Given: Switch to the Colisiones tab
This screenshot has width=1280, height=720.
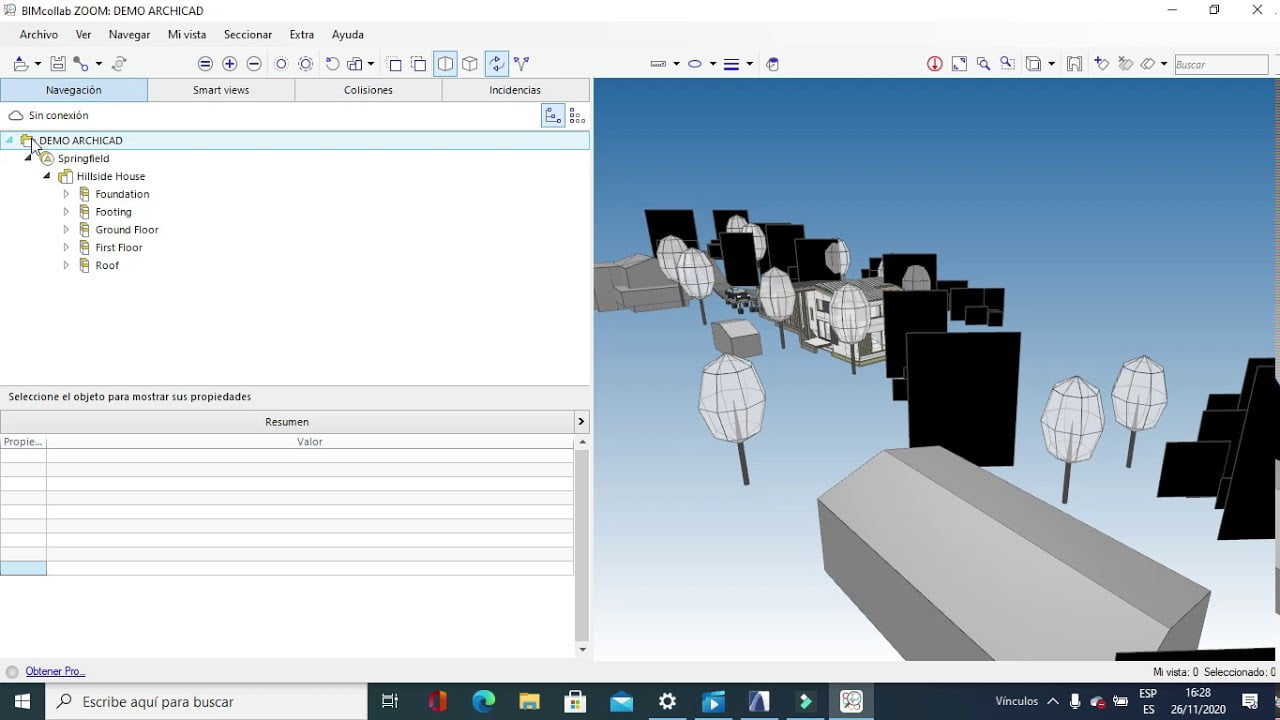Looking at the screenshot, I should [368, 90].
